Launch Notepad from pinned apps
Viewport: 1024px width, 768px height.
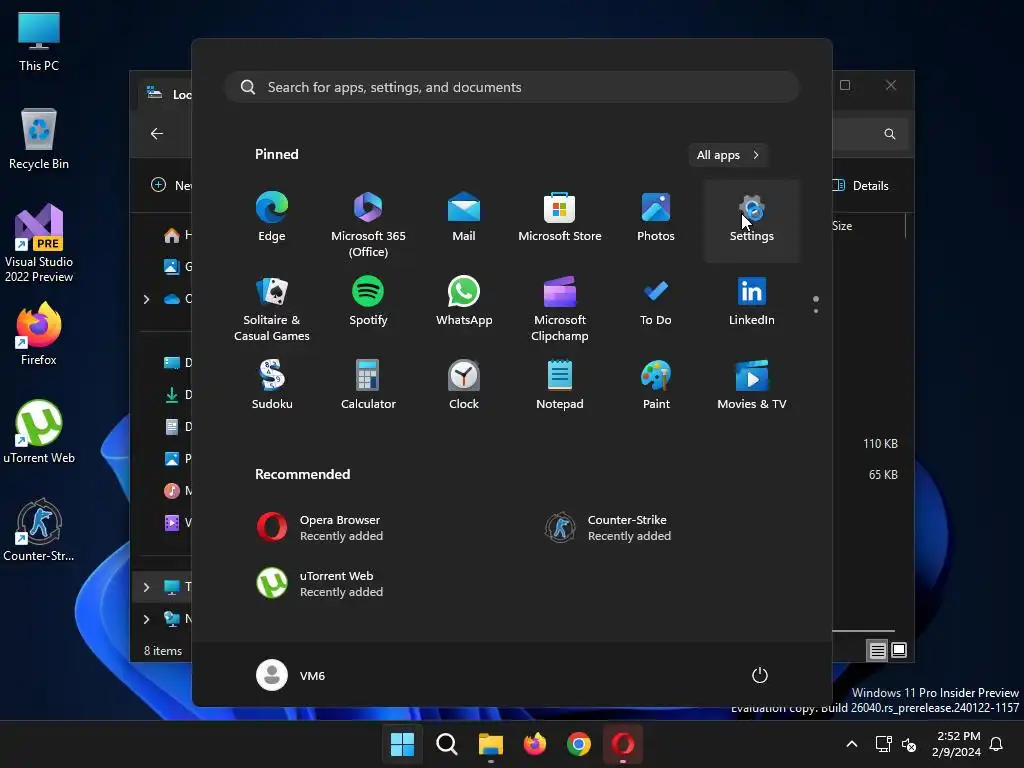pyautogui.click(x=560, y=386)
